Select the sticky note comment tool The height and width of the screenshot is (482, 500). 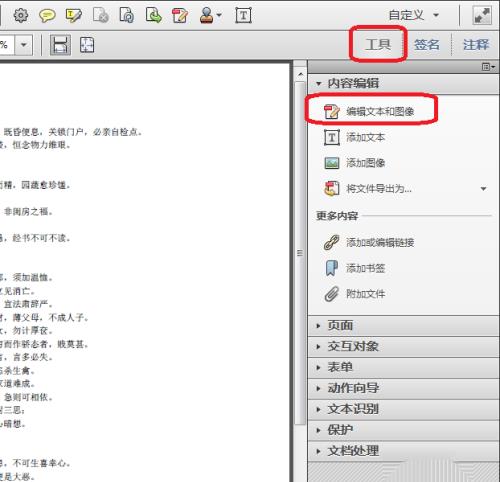47,15
